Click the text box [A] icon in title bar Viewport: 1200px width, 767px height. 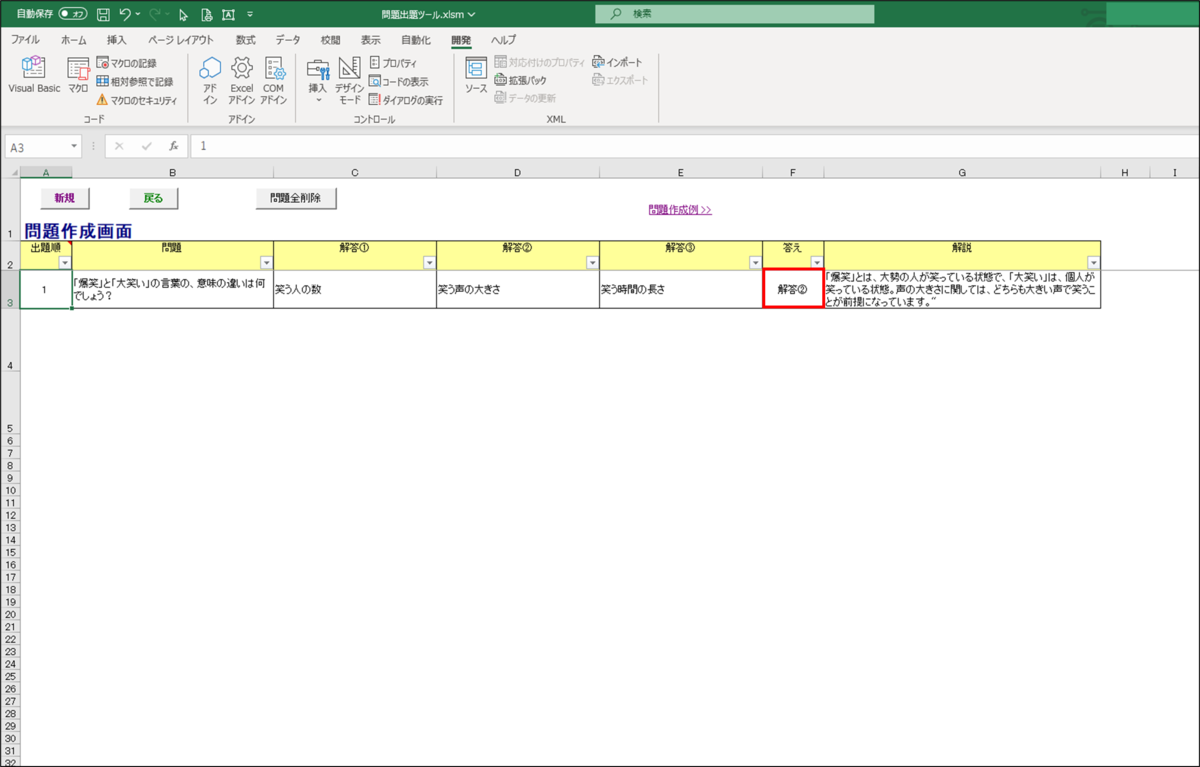(x=228, y=14)
